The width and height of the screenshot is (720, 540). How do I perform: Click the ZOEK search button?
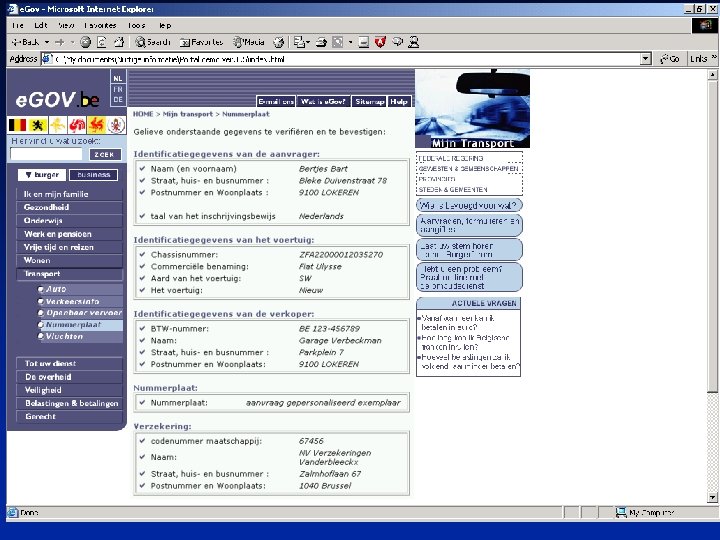[105, 155]
